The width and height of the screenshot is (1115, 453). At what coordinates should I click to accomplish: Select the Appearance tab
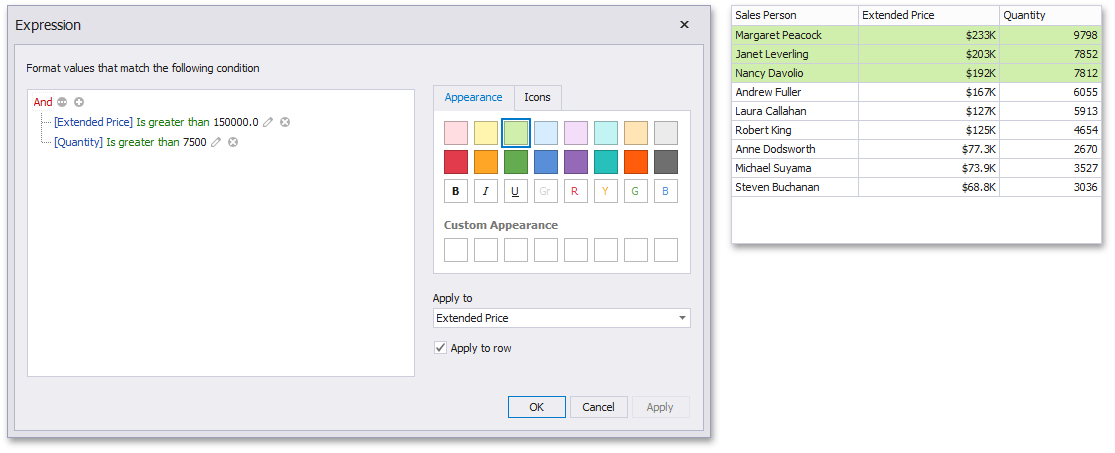(x=473, y=97)
